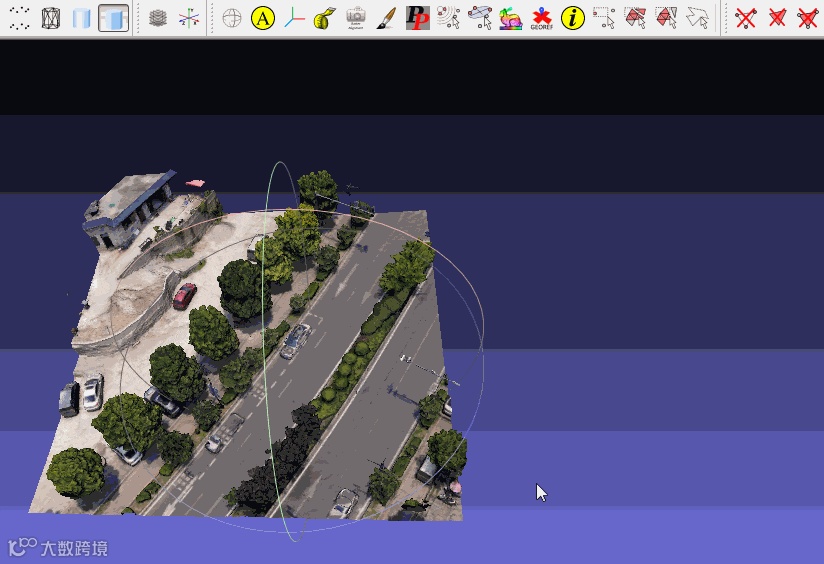Screen dimensions: 824x564
Task: Select the polyline selection arrow tool
Action: tap(697, 18)
